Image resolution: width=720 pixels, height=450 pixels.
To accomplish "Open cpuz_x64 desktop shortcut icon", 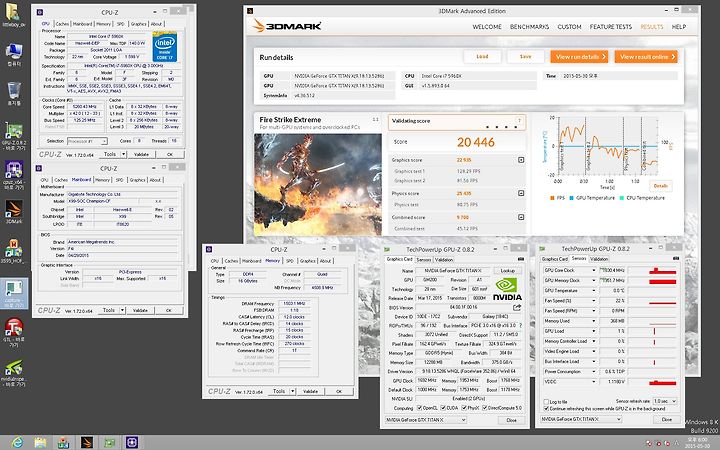I will point(14,170).
